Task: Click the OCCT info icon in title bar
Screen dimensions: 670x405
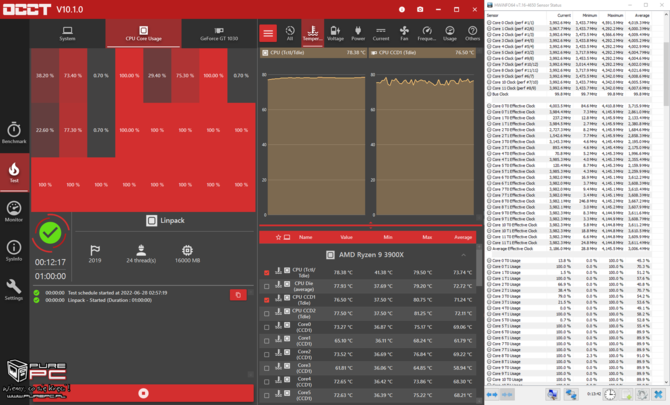Action: click(x=402, y=9)
